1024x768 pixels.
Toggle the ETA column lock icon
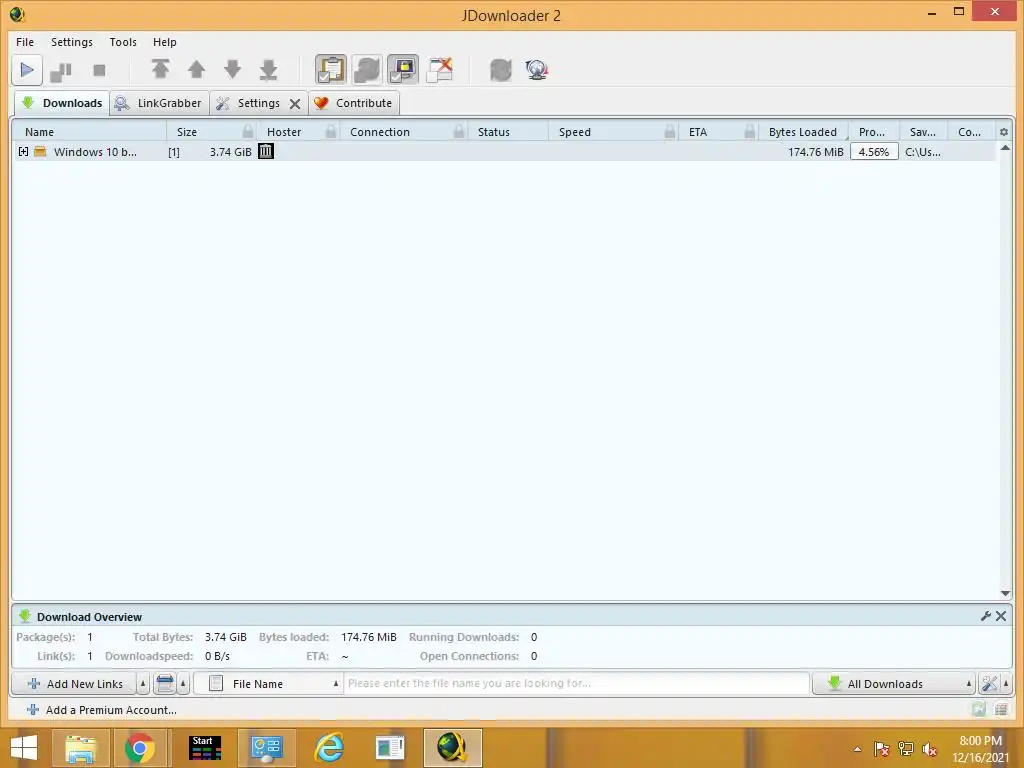pyautogui.click(x=750, y=131)
